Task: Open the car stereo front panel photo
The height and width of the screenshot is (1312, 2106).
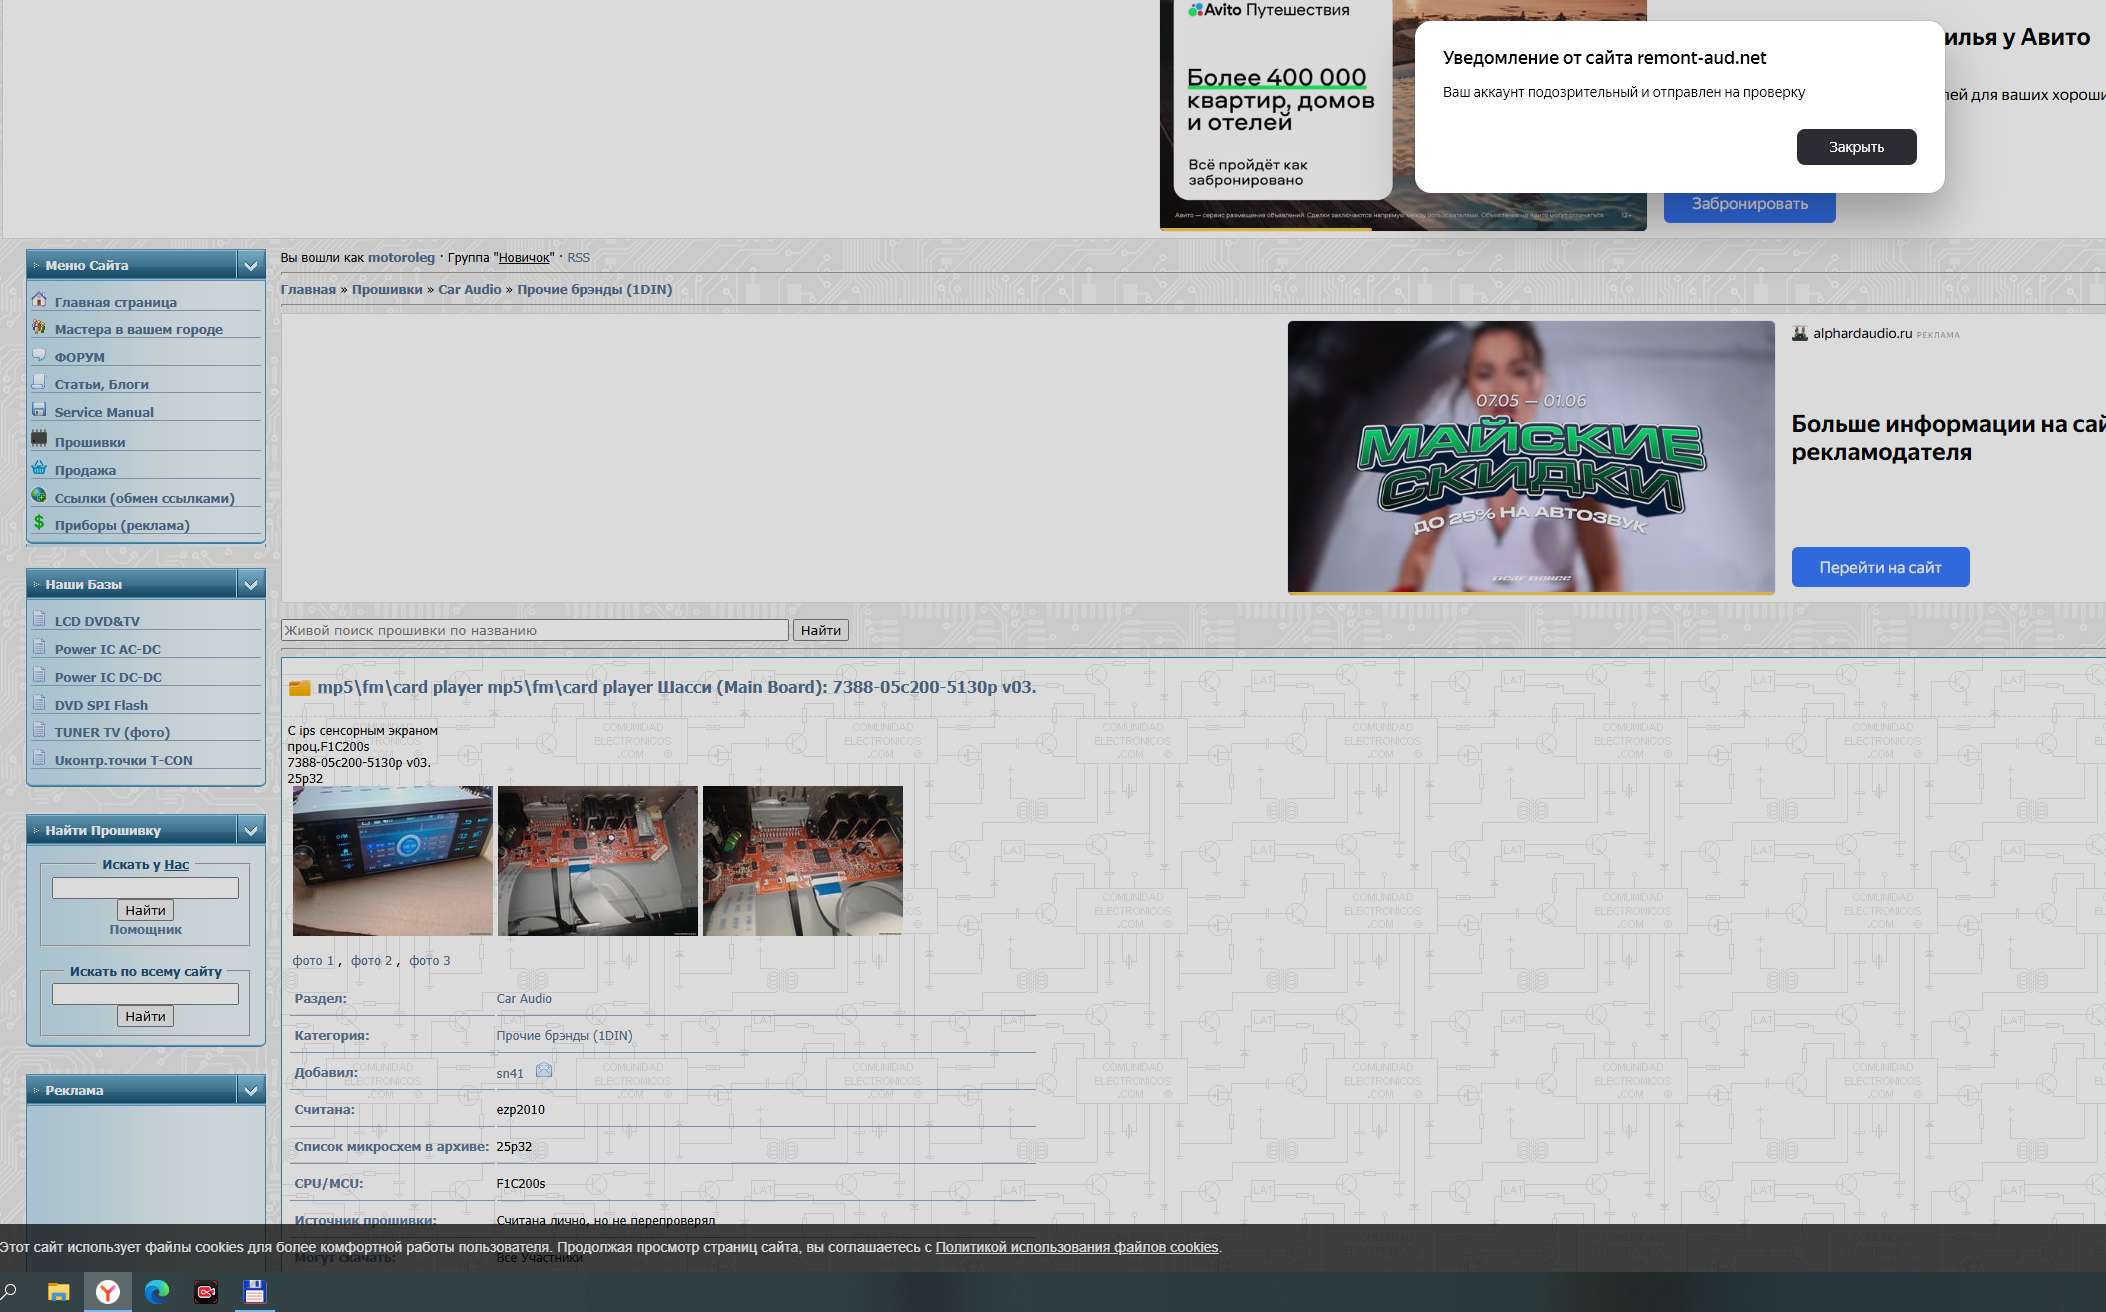Action: [393, 861]
